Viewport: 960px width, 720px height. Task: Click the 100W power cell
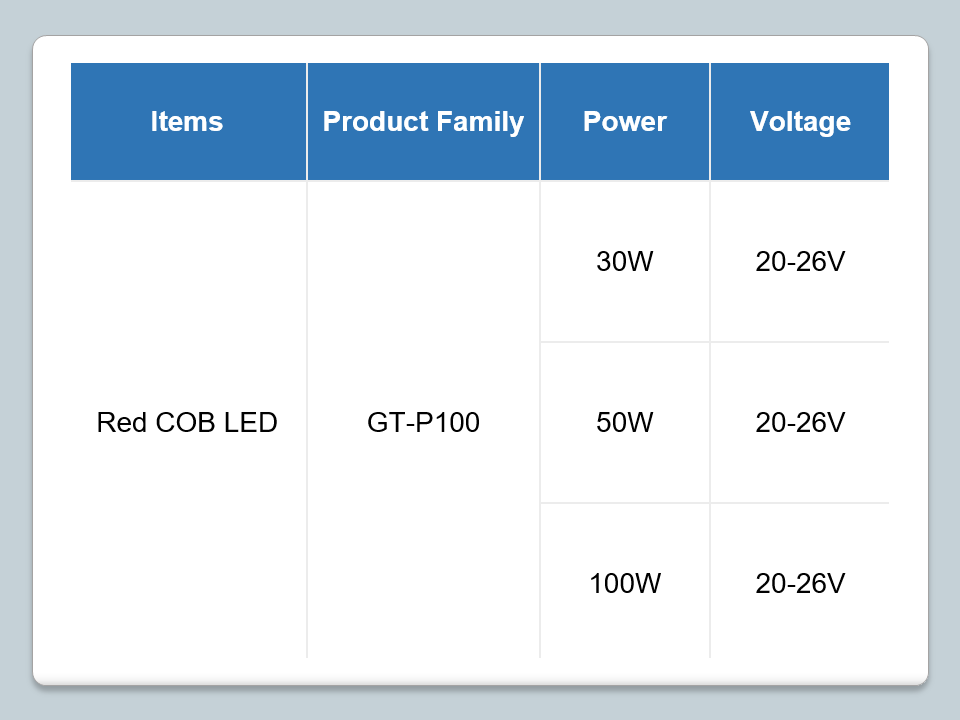625,583
